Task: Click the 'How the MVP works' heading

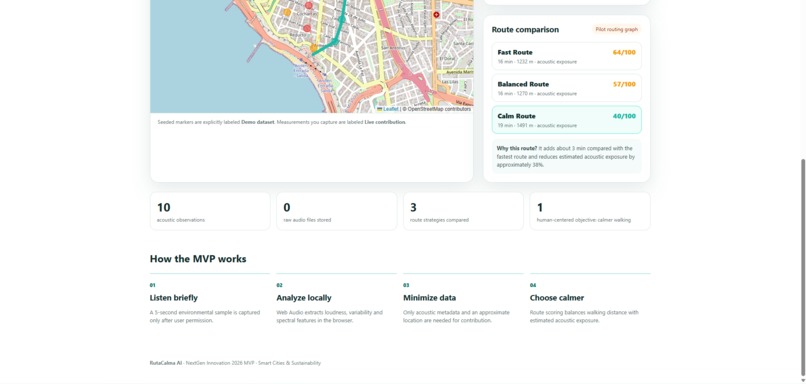Action: tap(198, 259)
